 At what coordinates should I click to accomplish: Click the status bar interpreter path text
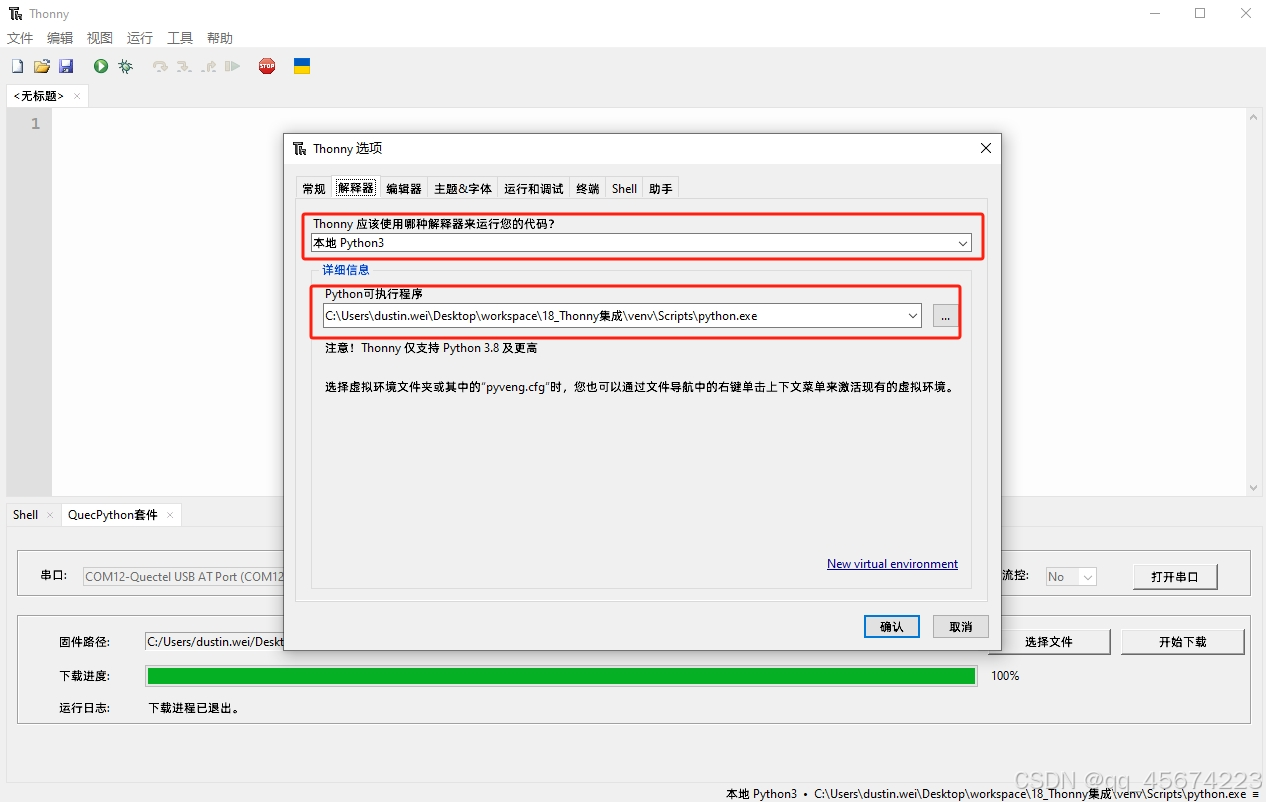click(x=1030, y=794)
